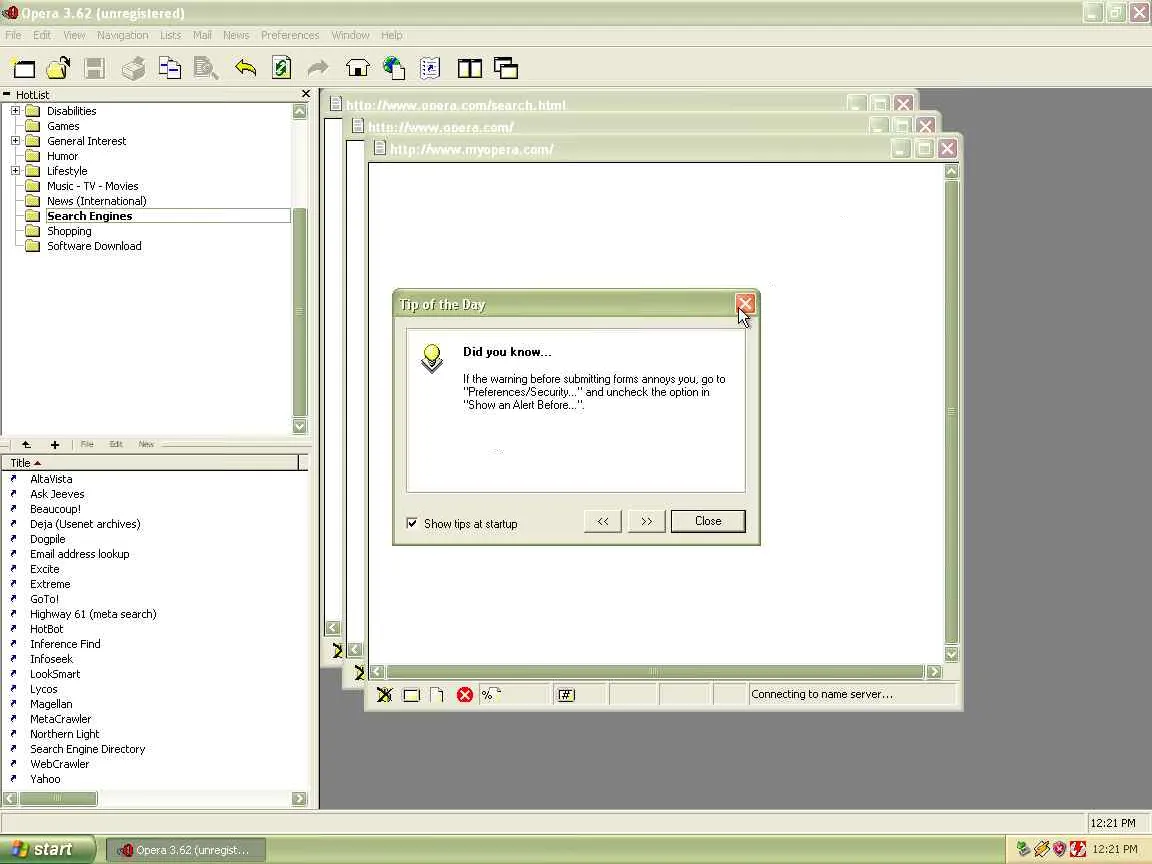Open the Northern Light bookmark
This screenshot has height=864, width=1152.
point(65,734)
